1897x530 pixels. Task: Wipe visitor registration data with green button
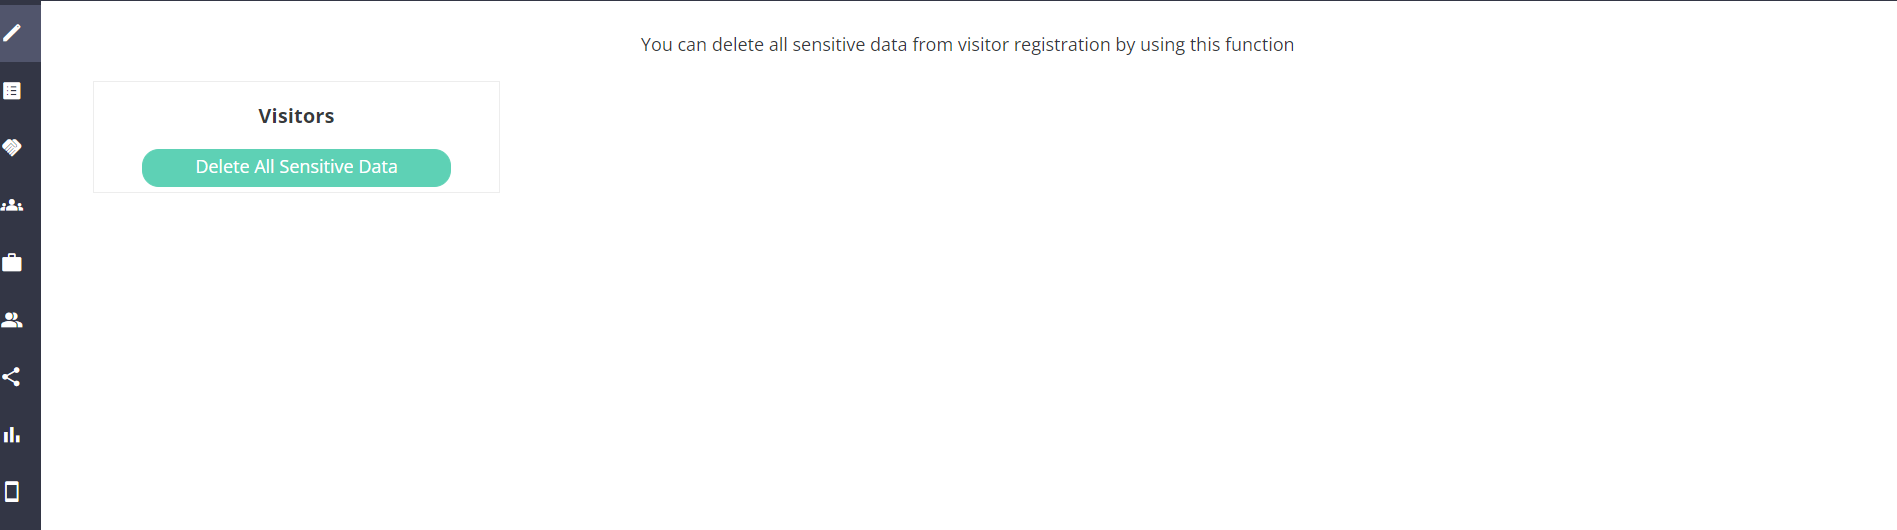pyautogui.click(x=296, y=167)
